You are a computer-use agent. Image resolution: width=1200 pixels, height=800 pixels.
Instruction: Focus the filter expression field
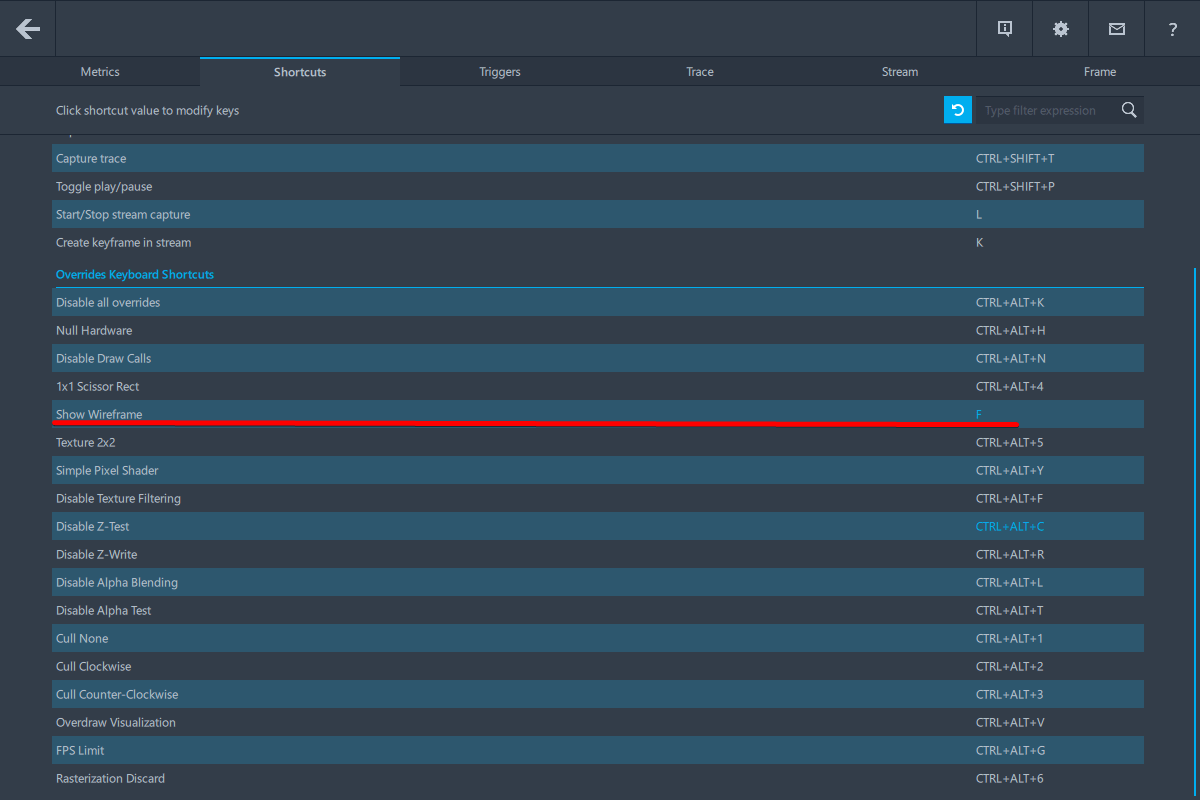tap(1045, 110)
